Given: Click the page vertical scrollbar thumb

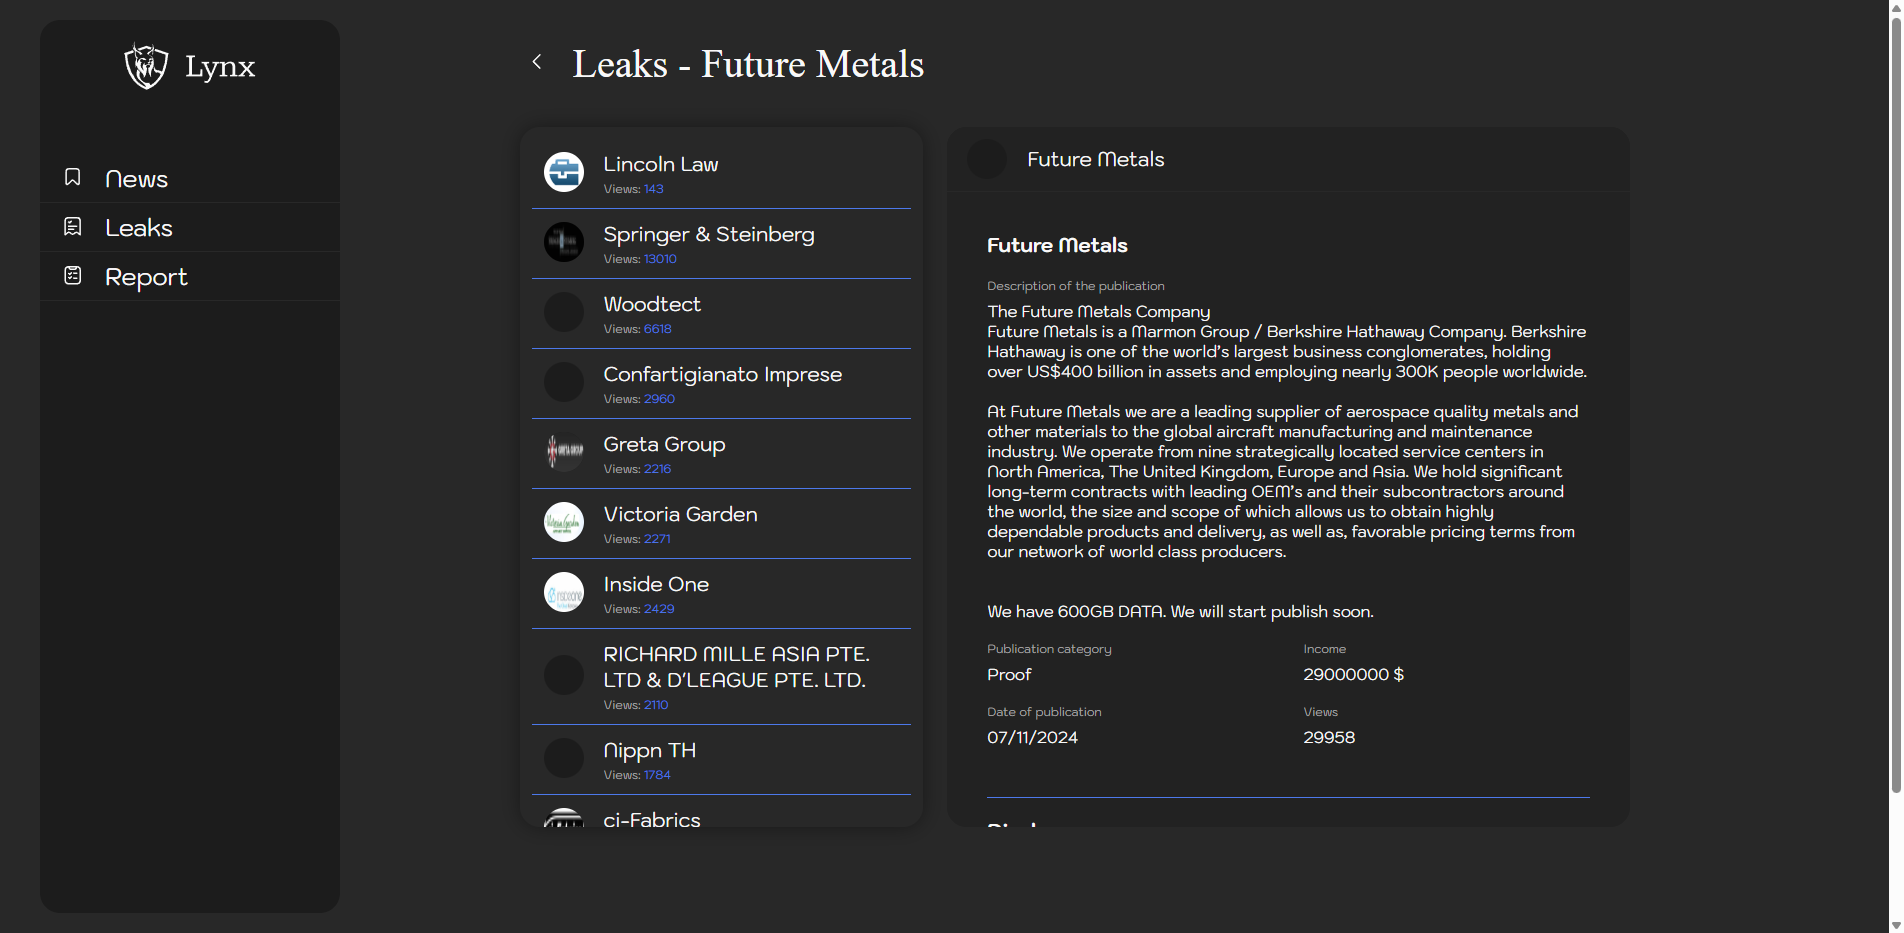Looking at the screenshot, I should point(1895,400).
